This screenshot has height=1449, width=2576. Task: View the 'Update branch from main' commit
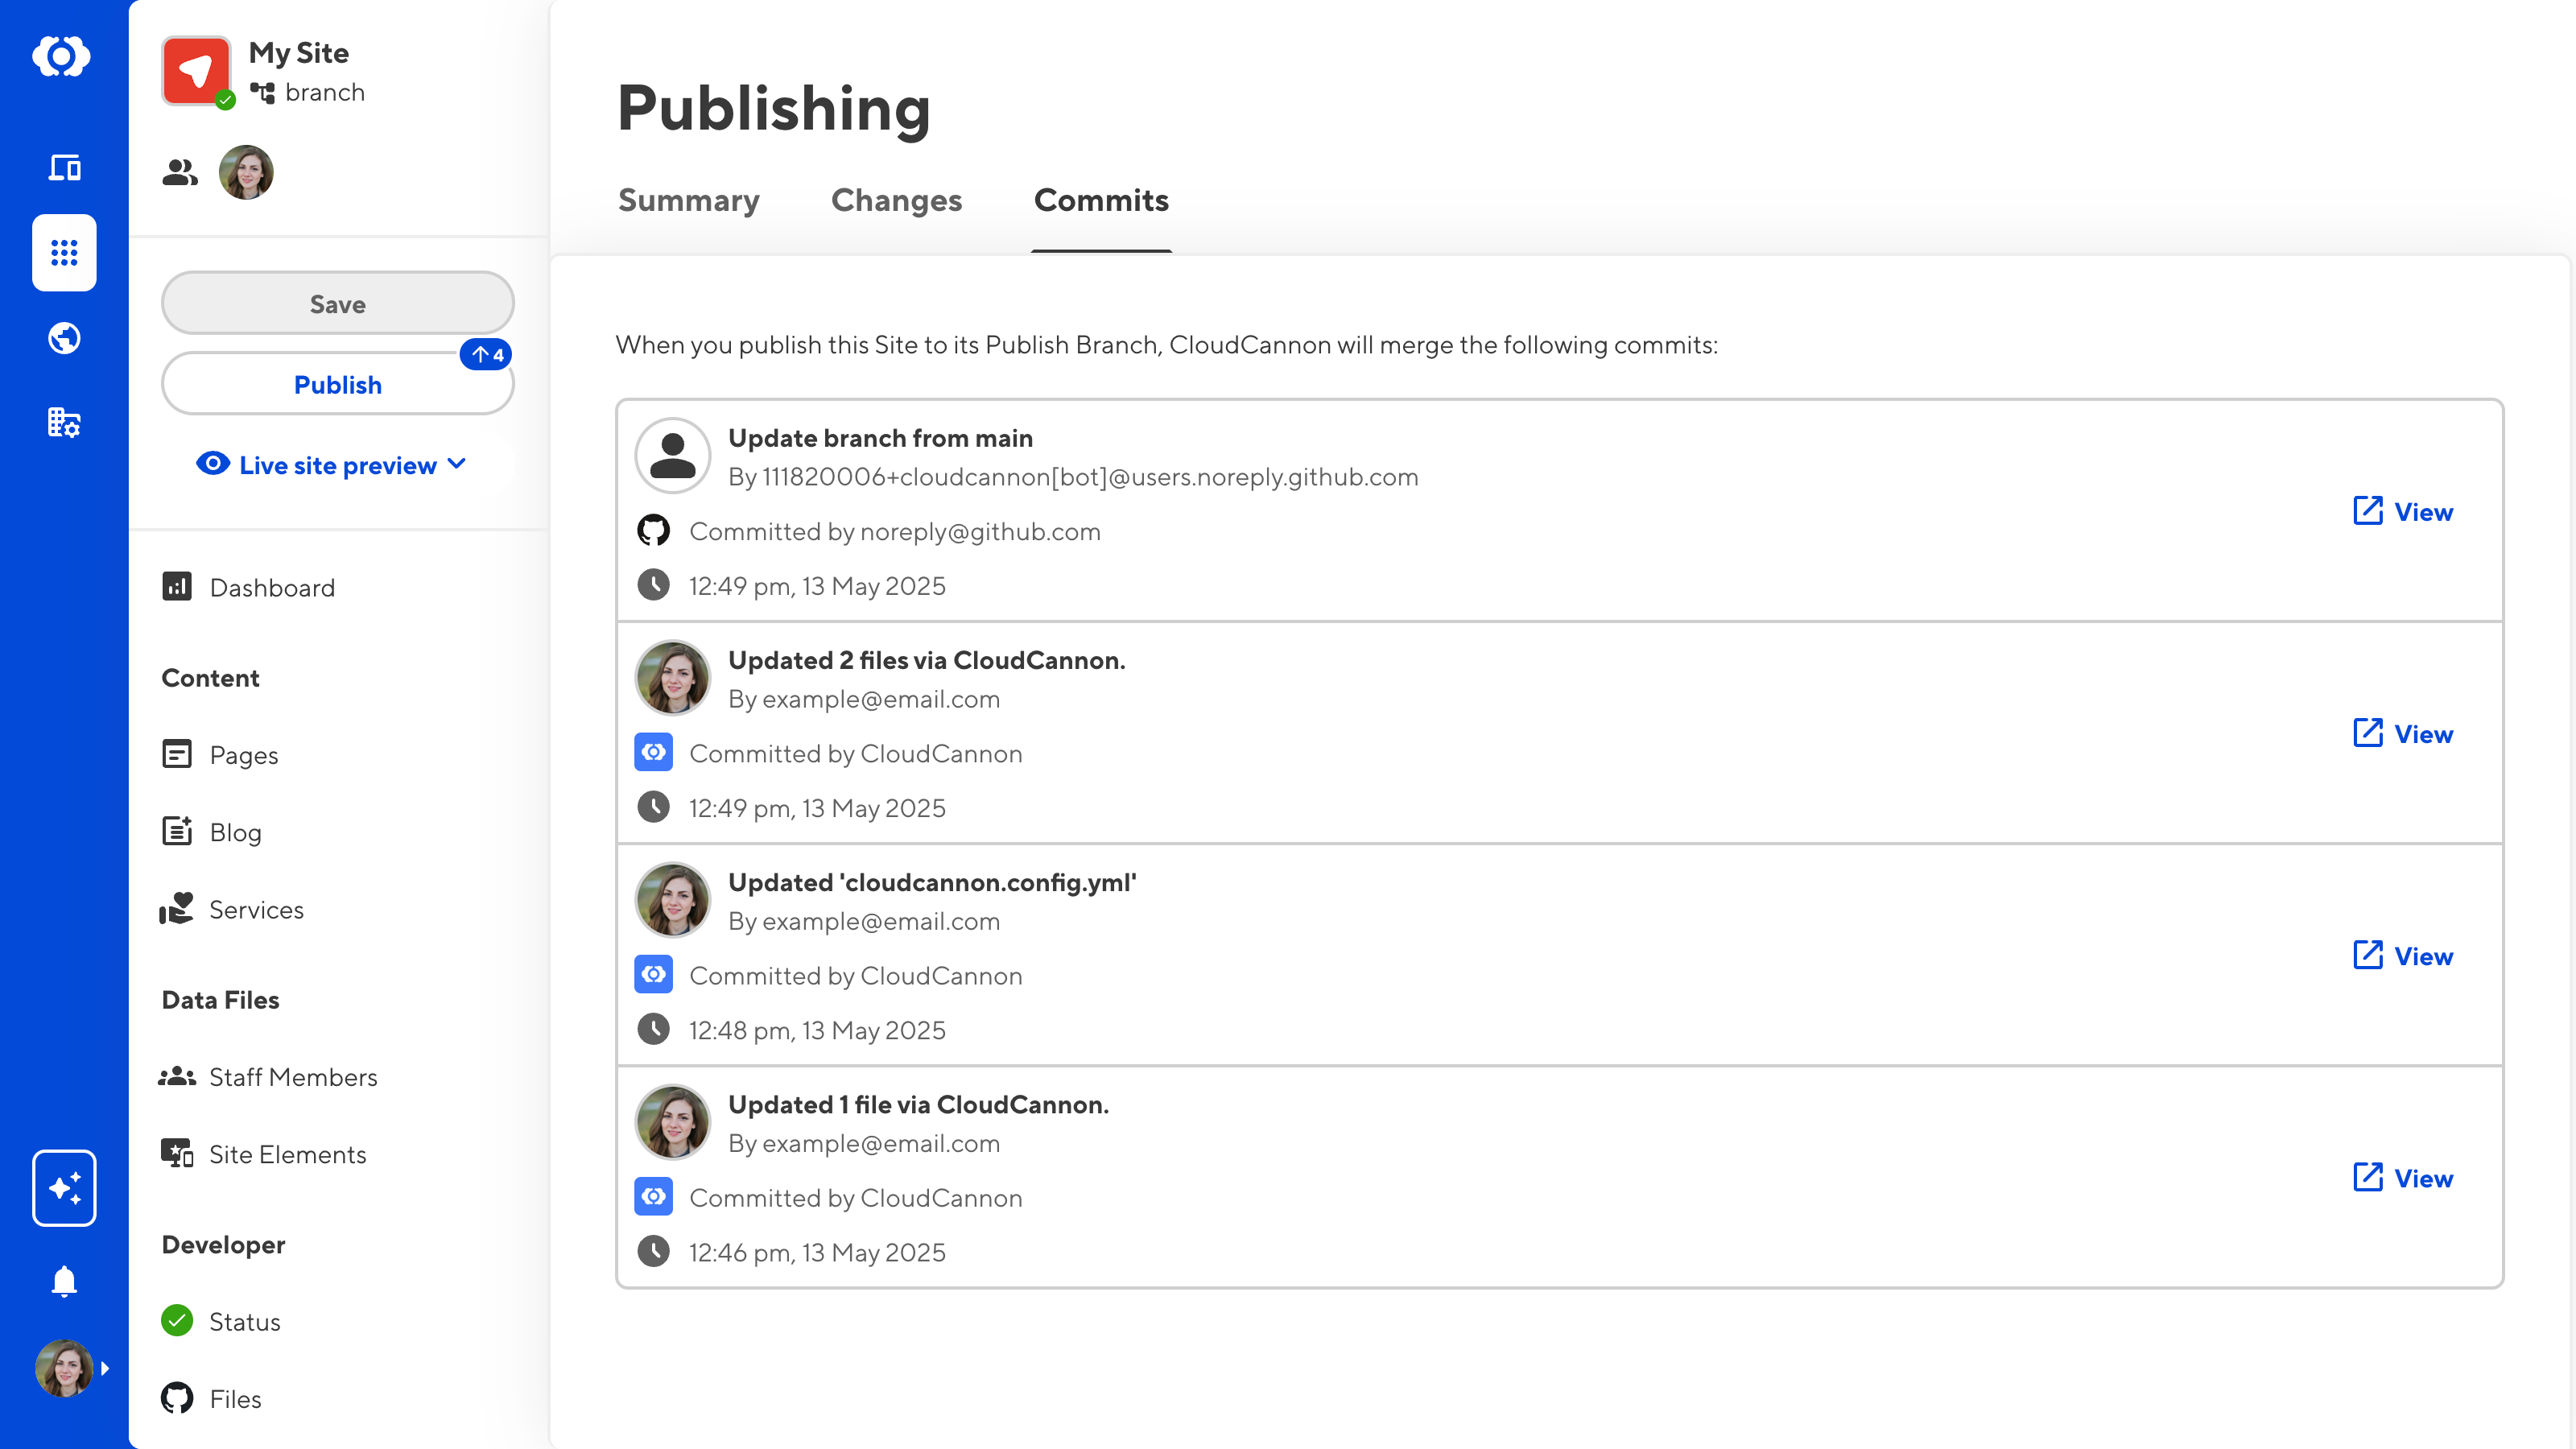click(x=2402, y=512)
